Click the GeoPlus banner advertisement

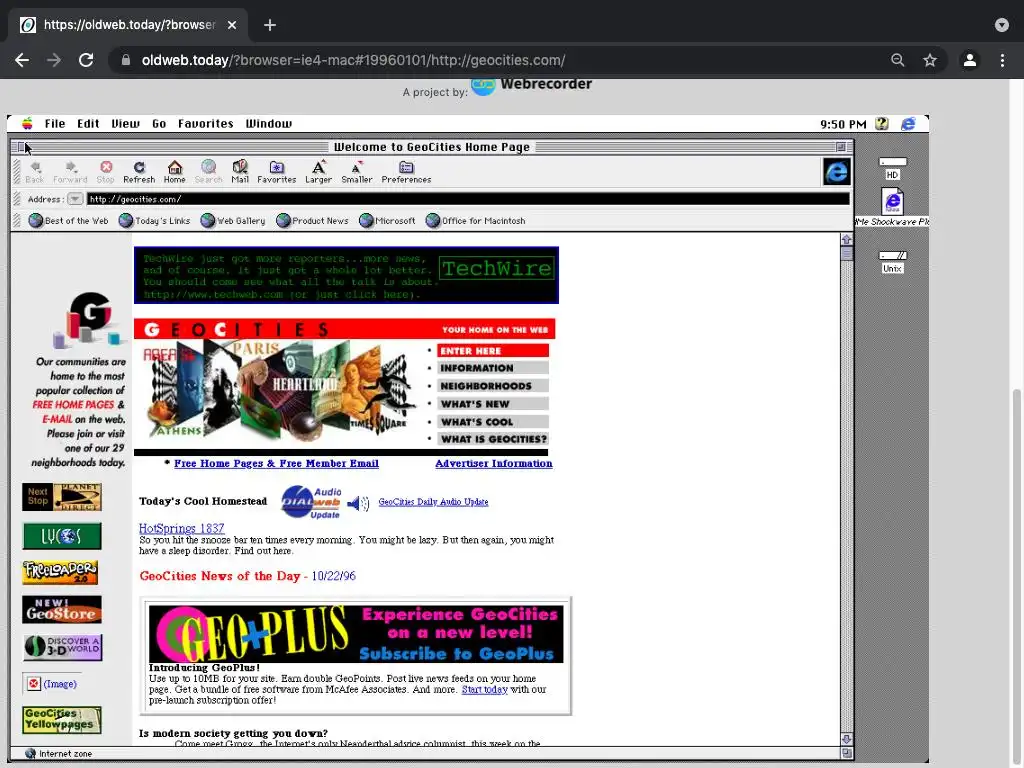pyautogui.click(x=356, y=633)
